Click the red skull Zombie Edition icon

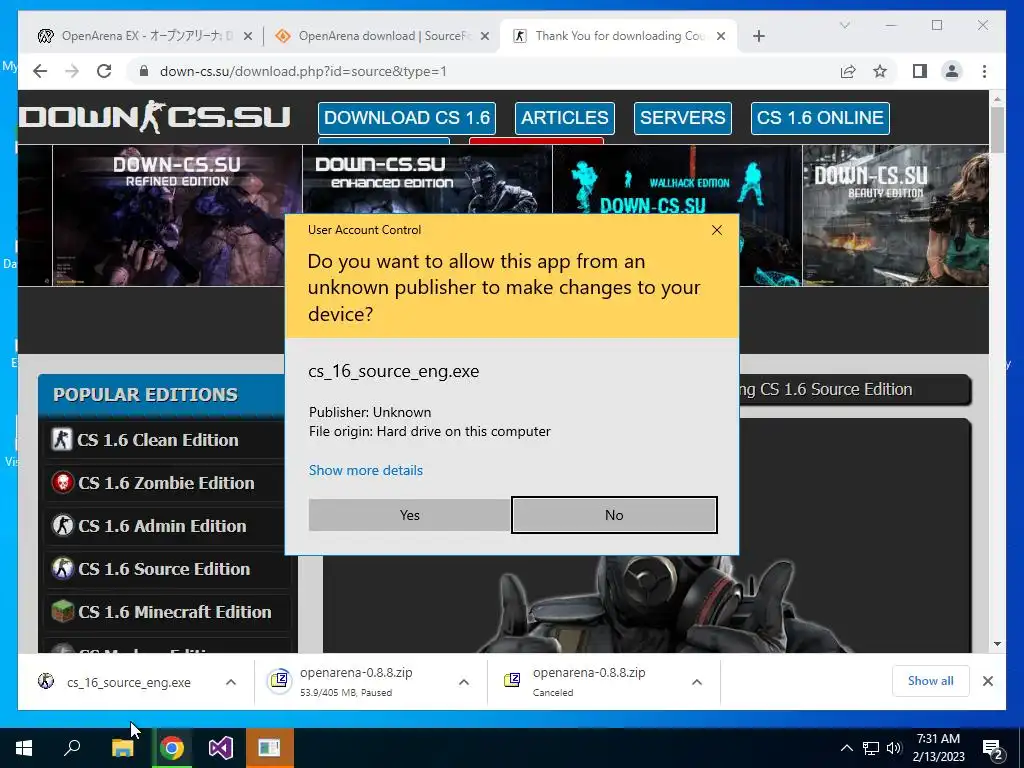point(63,483)
